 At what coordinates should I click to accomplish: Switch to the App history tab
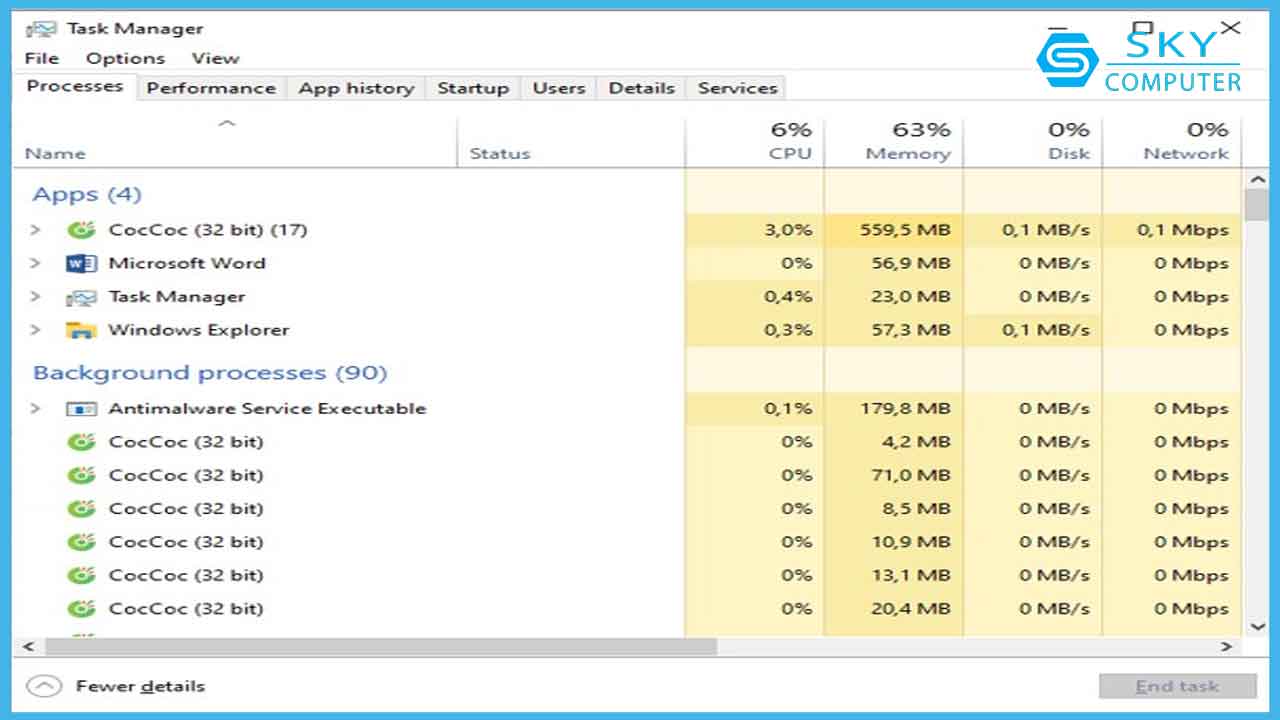pos(356,88)
